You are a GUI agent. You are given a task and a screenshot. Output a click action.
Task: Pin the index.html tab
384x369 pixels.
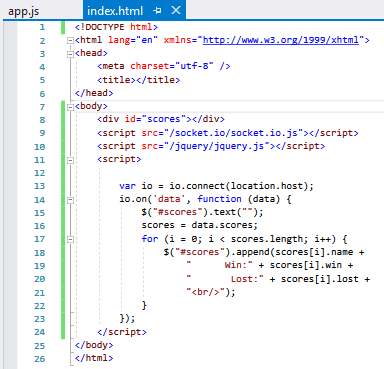(157, 11)
